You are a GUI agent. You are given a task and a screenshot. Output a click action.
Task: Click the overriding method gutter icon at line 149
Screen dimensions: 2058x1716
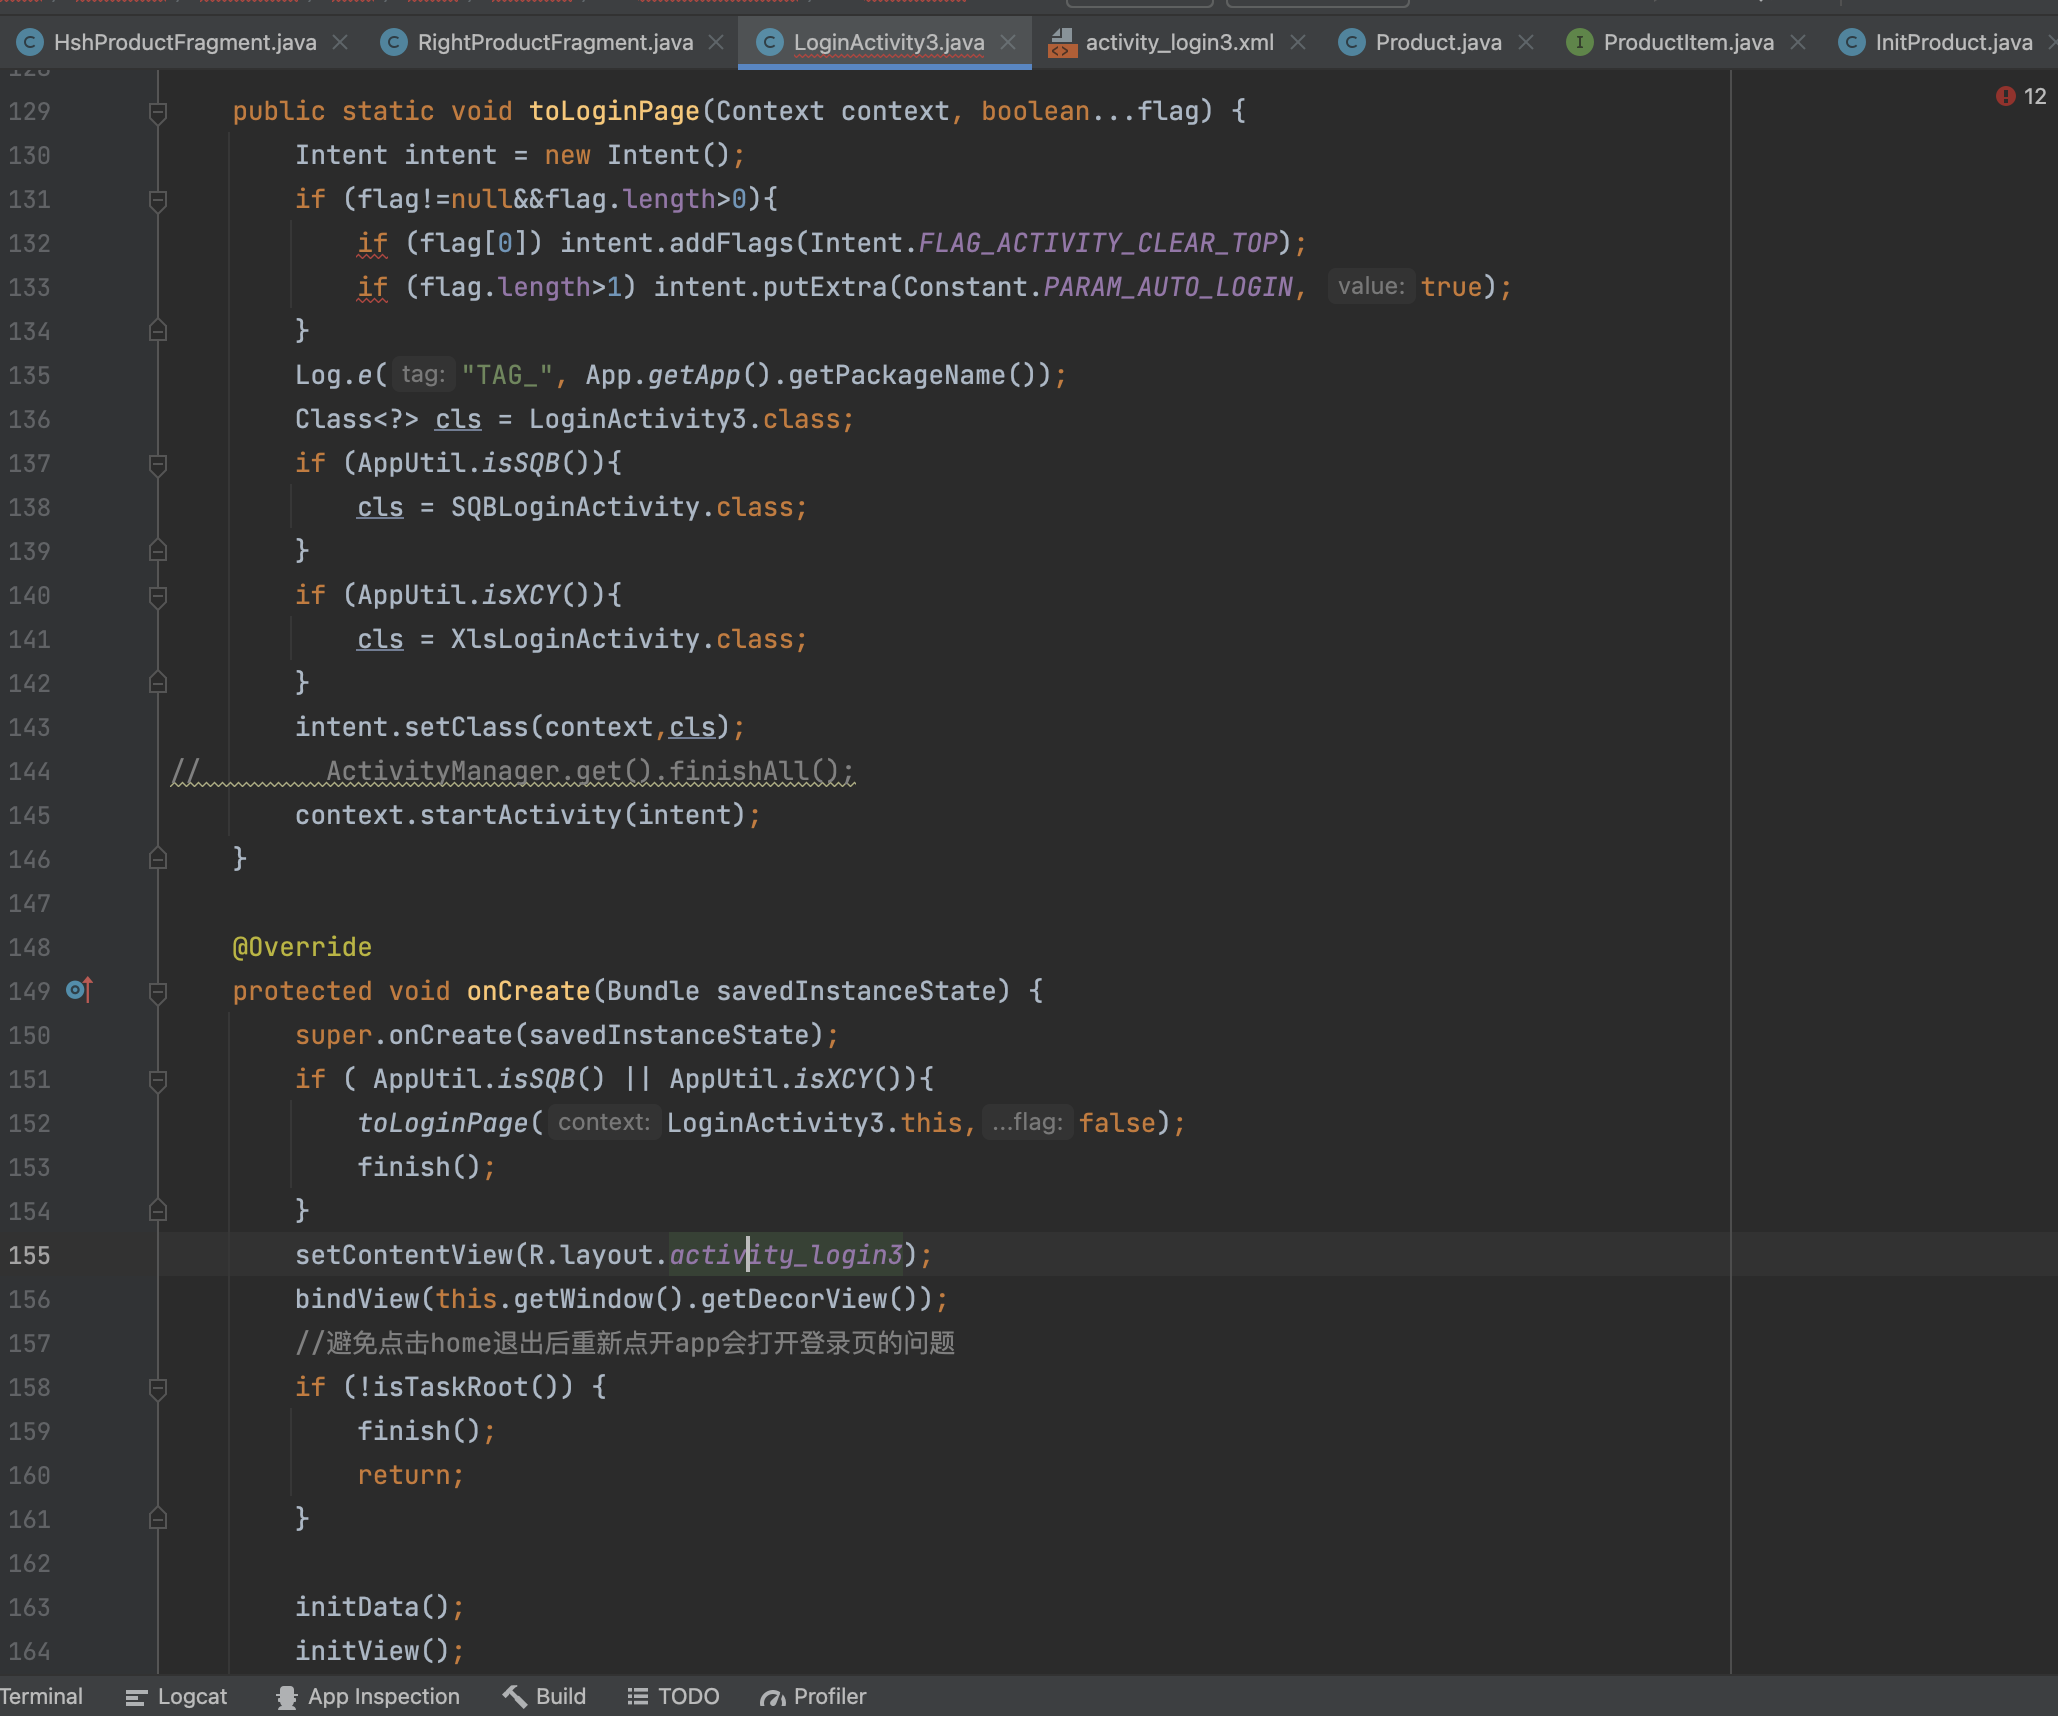tap(79, 990)
